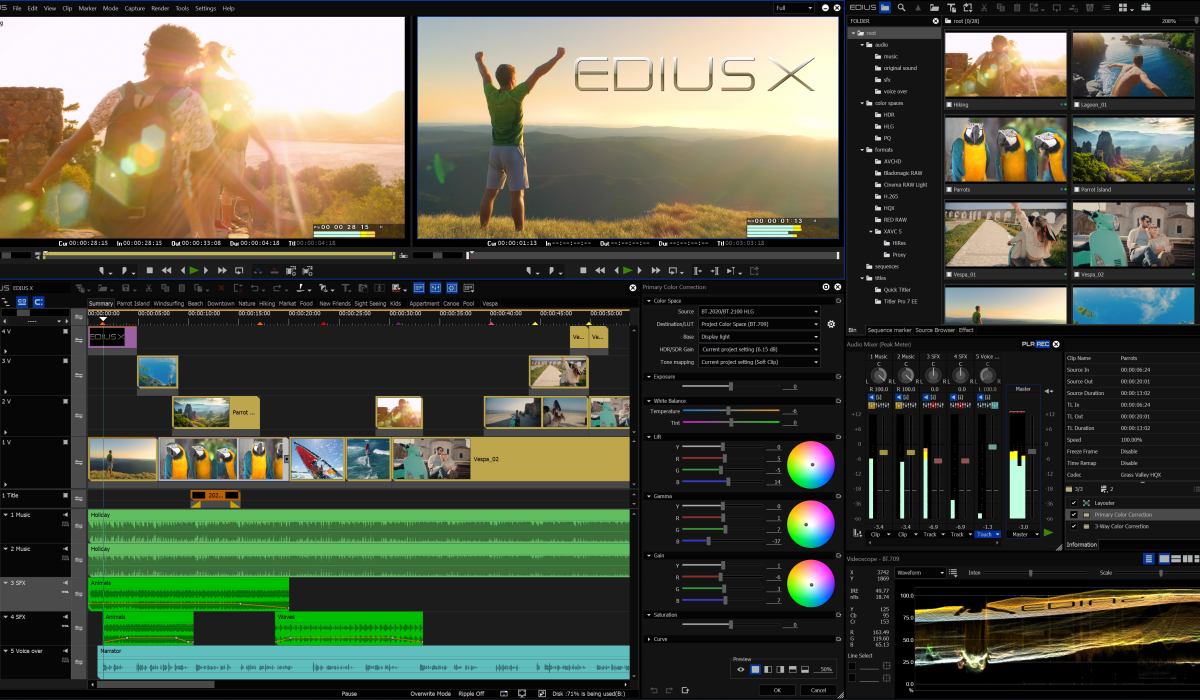Open the Source color space dropdown
The image size is (1200, 700).
point(759,311)
